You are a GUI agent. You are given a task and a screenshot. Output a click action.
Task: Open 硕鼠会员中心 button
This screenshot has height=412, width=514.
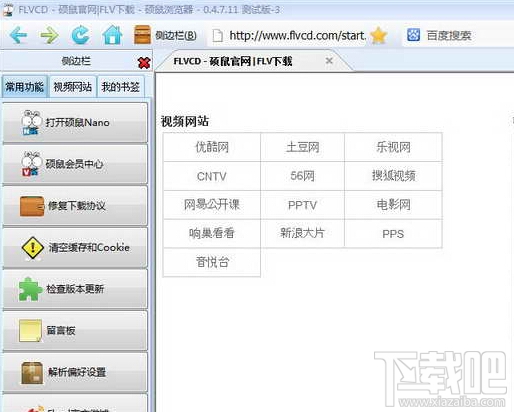(x=75, y=164)
